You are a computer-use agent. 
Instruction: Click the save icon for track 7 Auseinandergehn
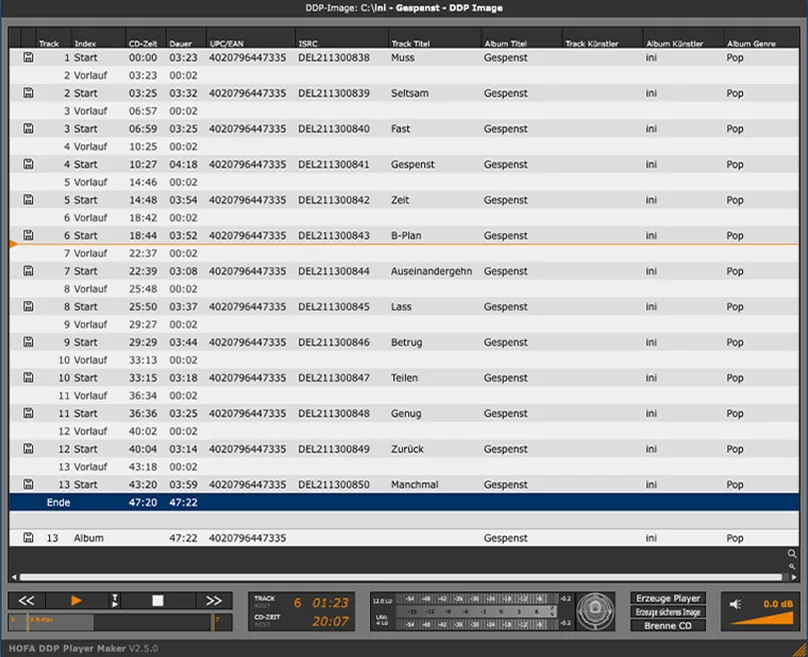28,271
